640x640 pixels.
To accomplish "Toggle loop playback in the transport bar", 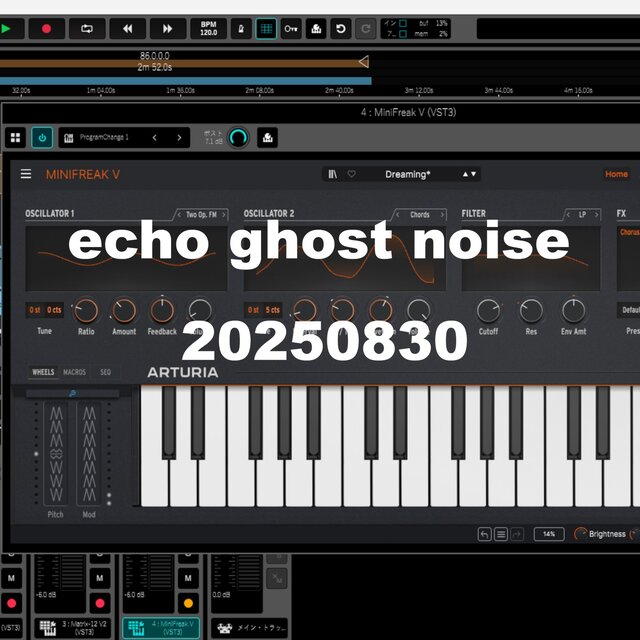I will point(87,29).
